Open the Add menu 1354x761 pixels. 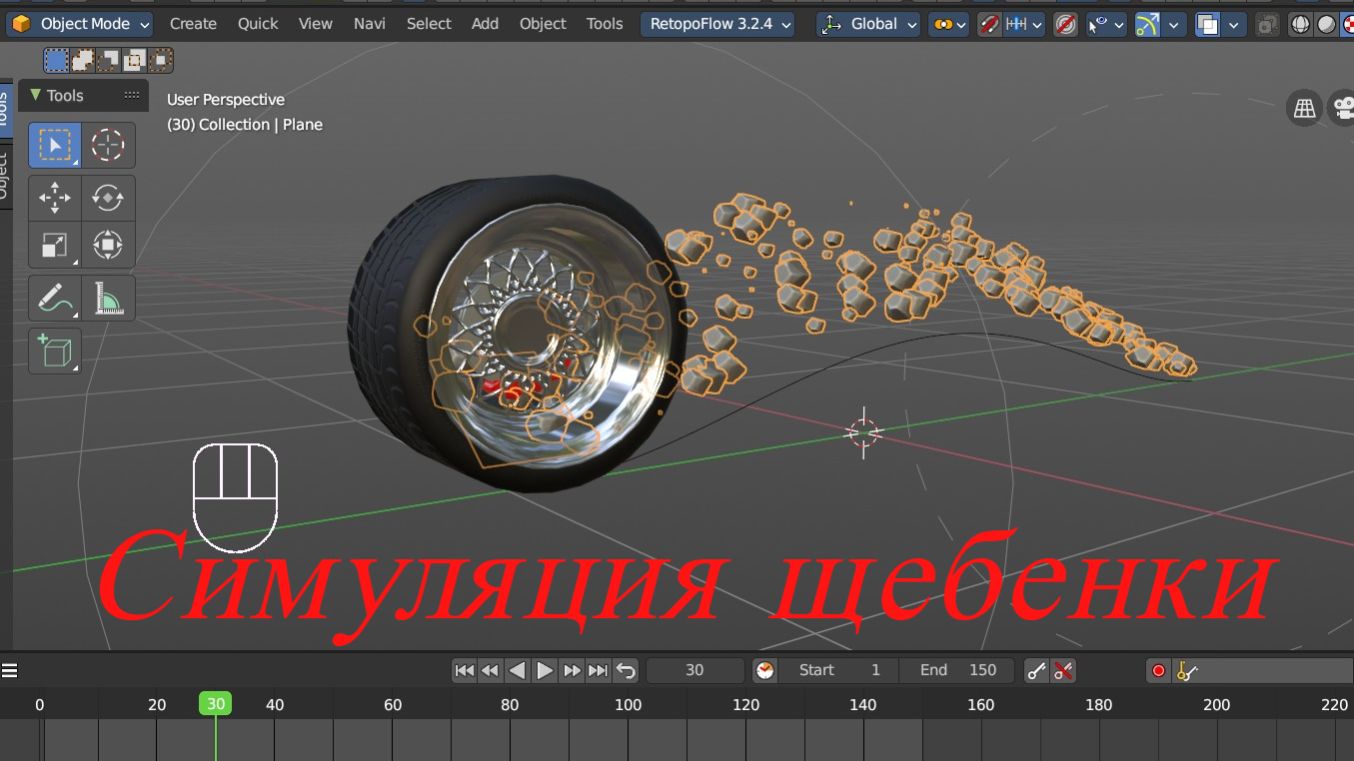[x=485, y=24]
